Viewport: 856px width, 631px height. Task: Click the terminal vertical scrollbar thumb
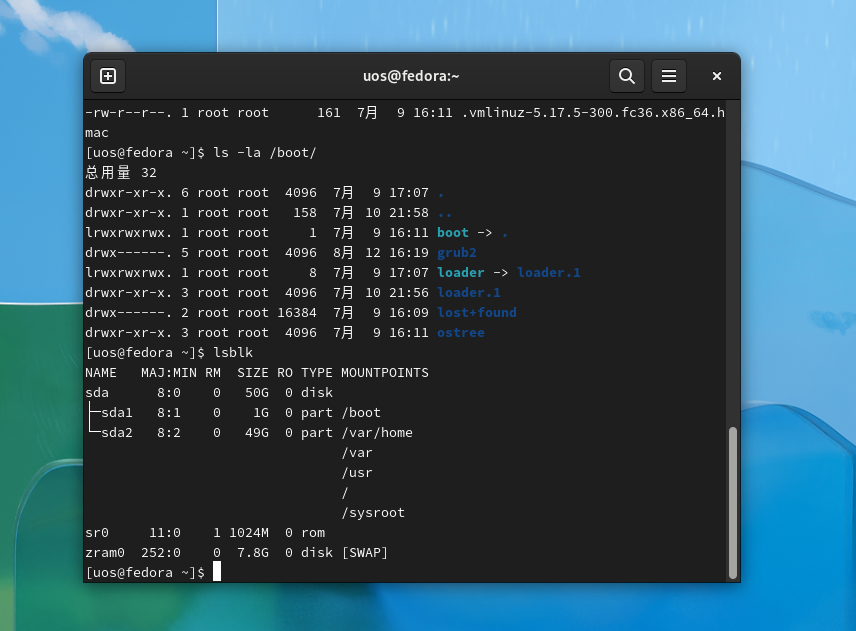click(733, 502)
